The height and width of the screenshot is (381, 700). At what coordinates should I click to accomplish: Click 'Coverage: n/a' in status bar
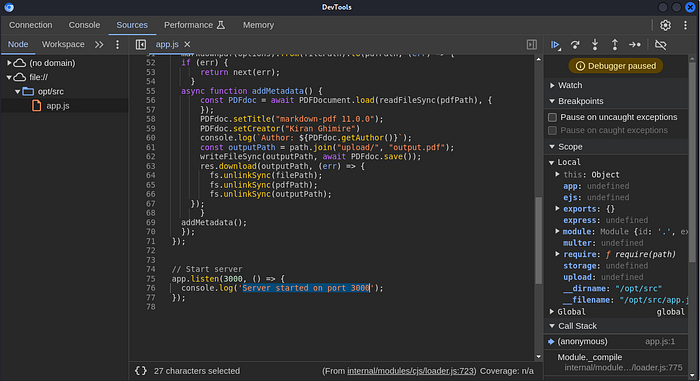coord(507,371)
